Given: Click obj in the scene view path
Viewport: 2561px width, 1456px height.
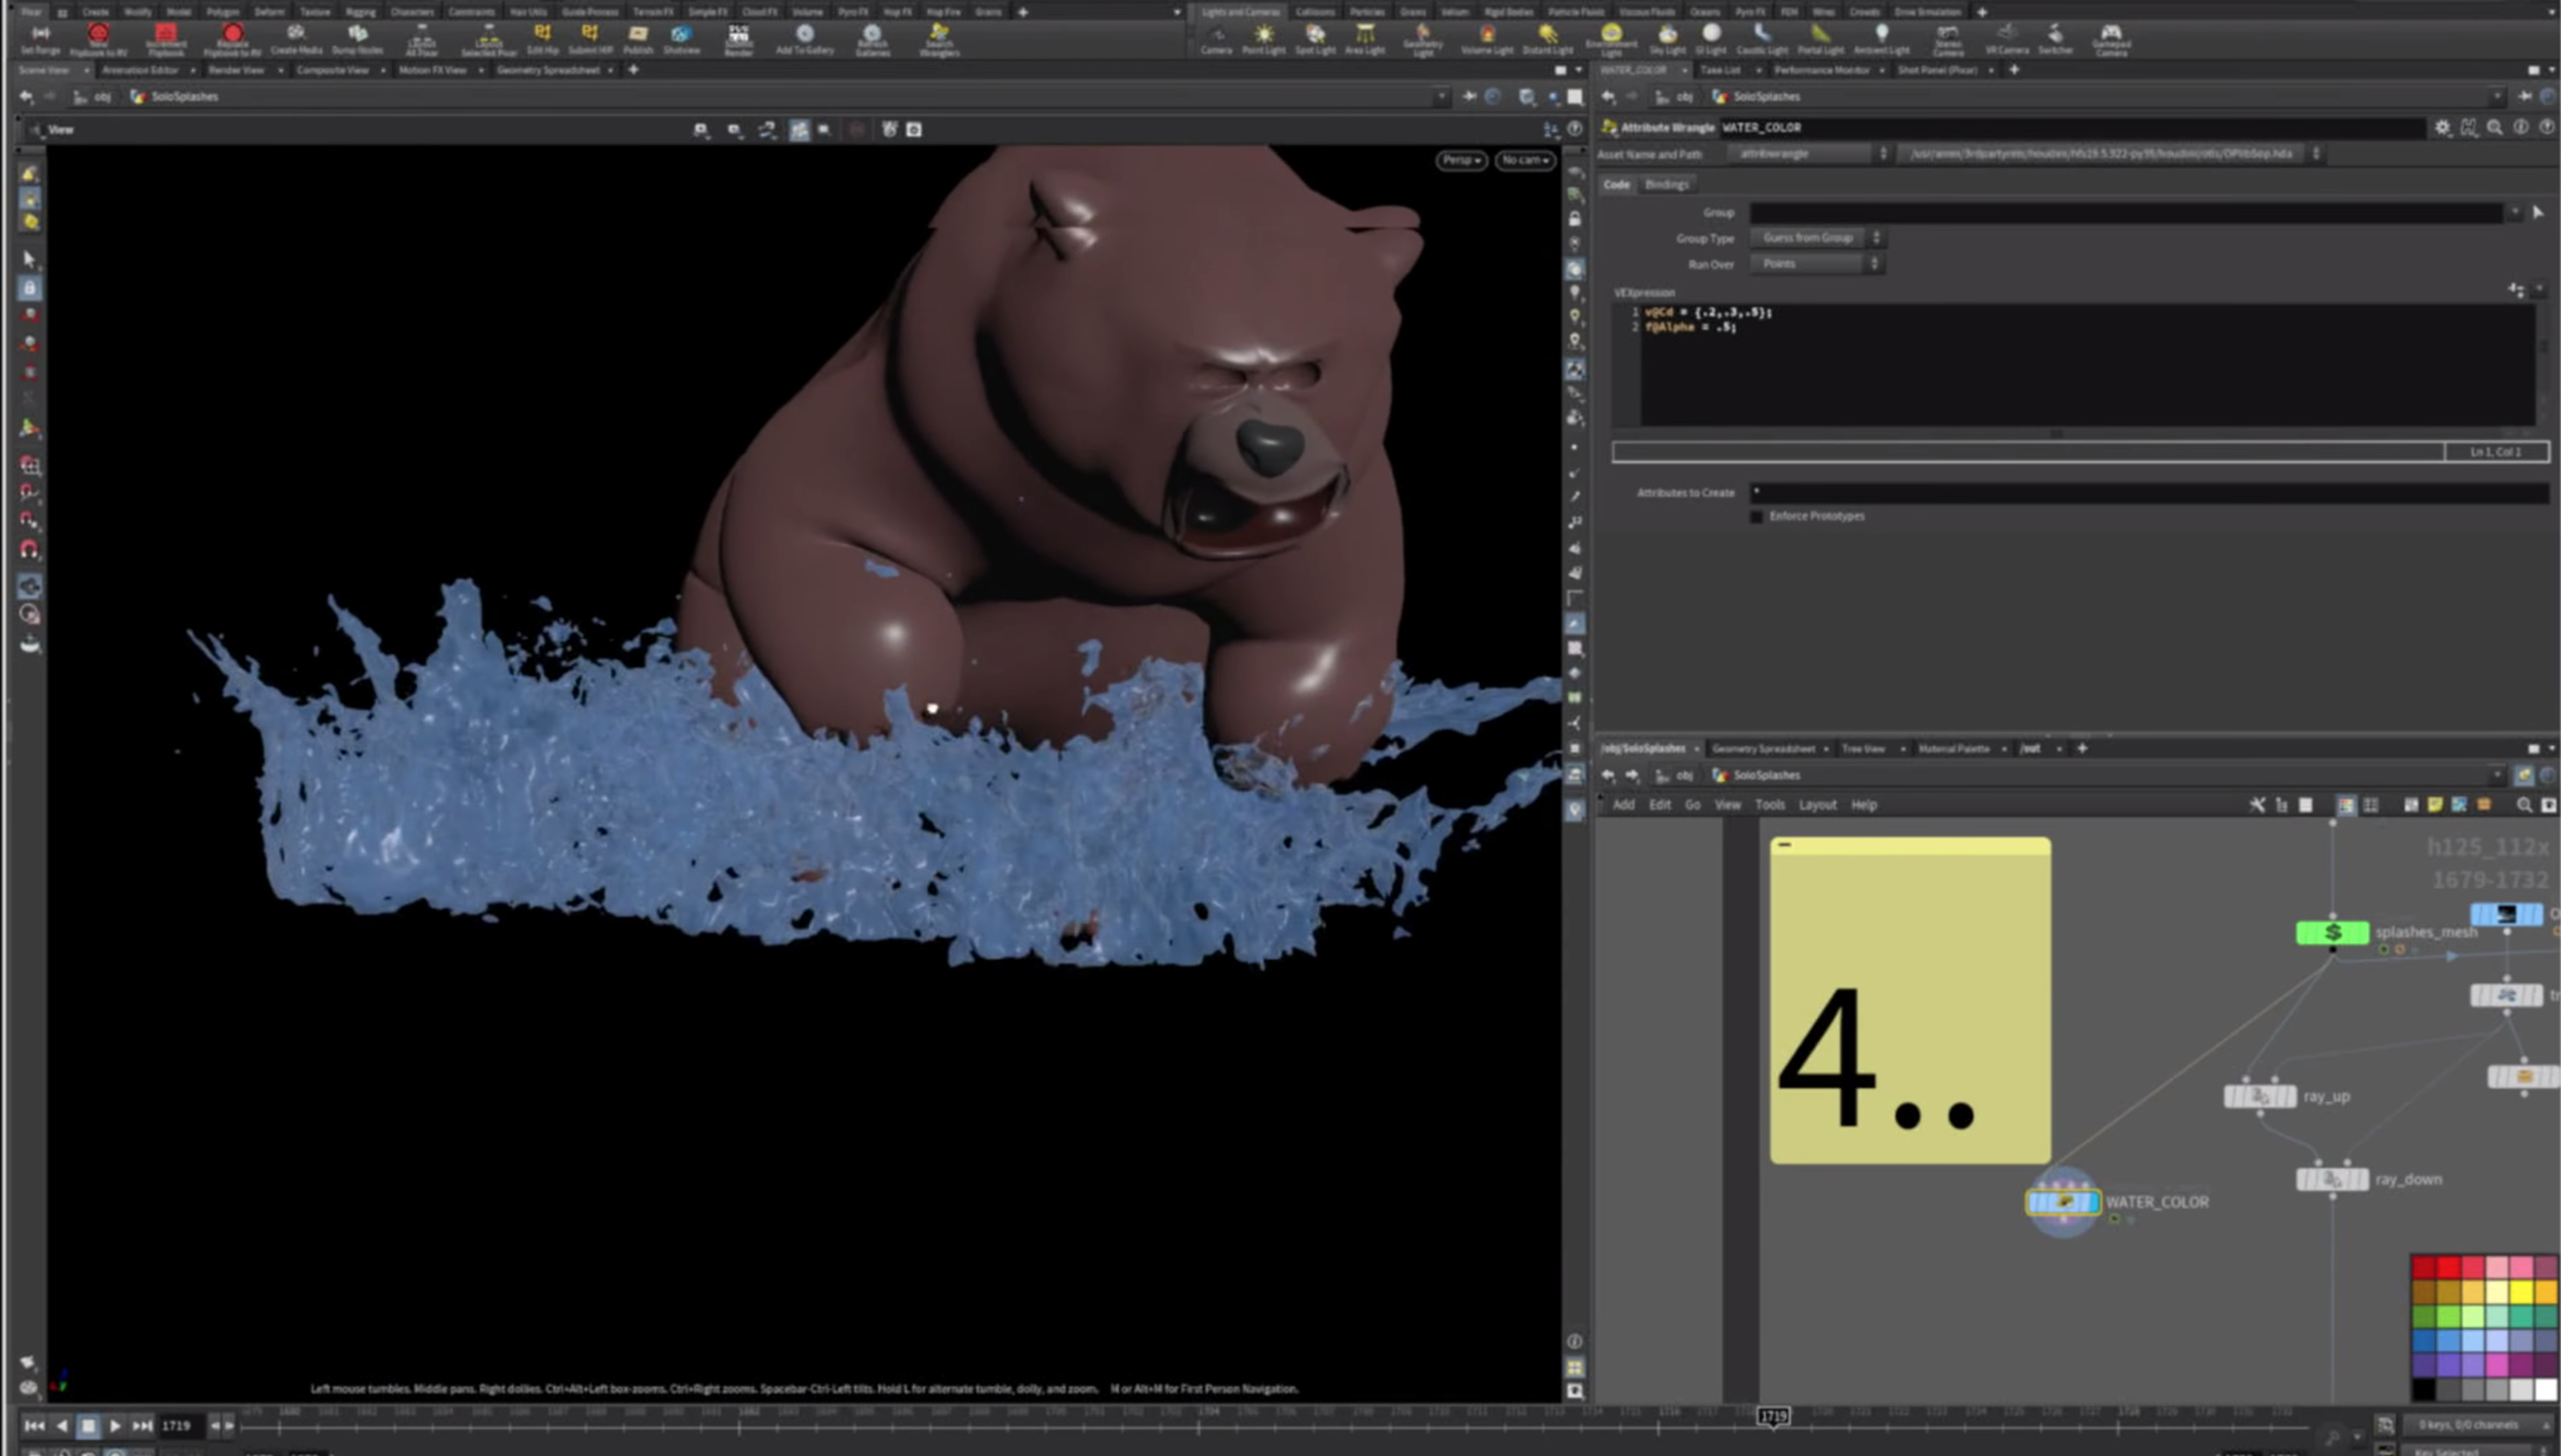Looking at the screenshot, I should 102,97.
